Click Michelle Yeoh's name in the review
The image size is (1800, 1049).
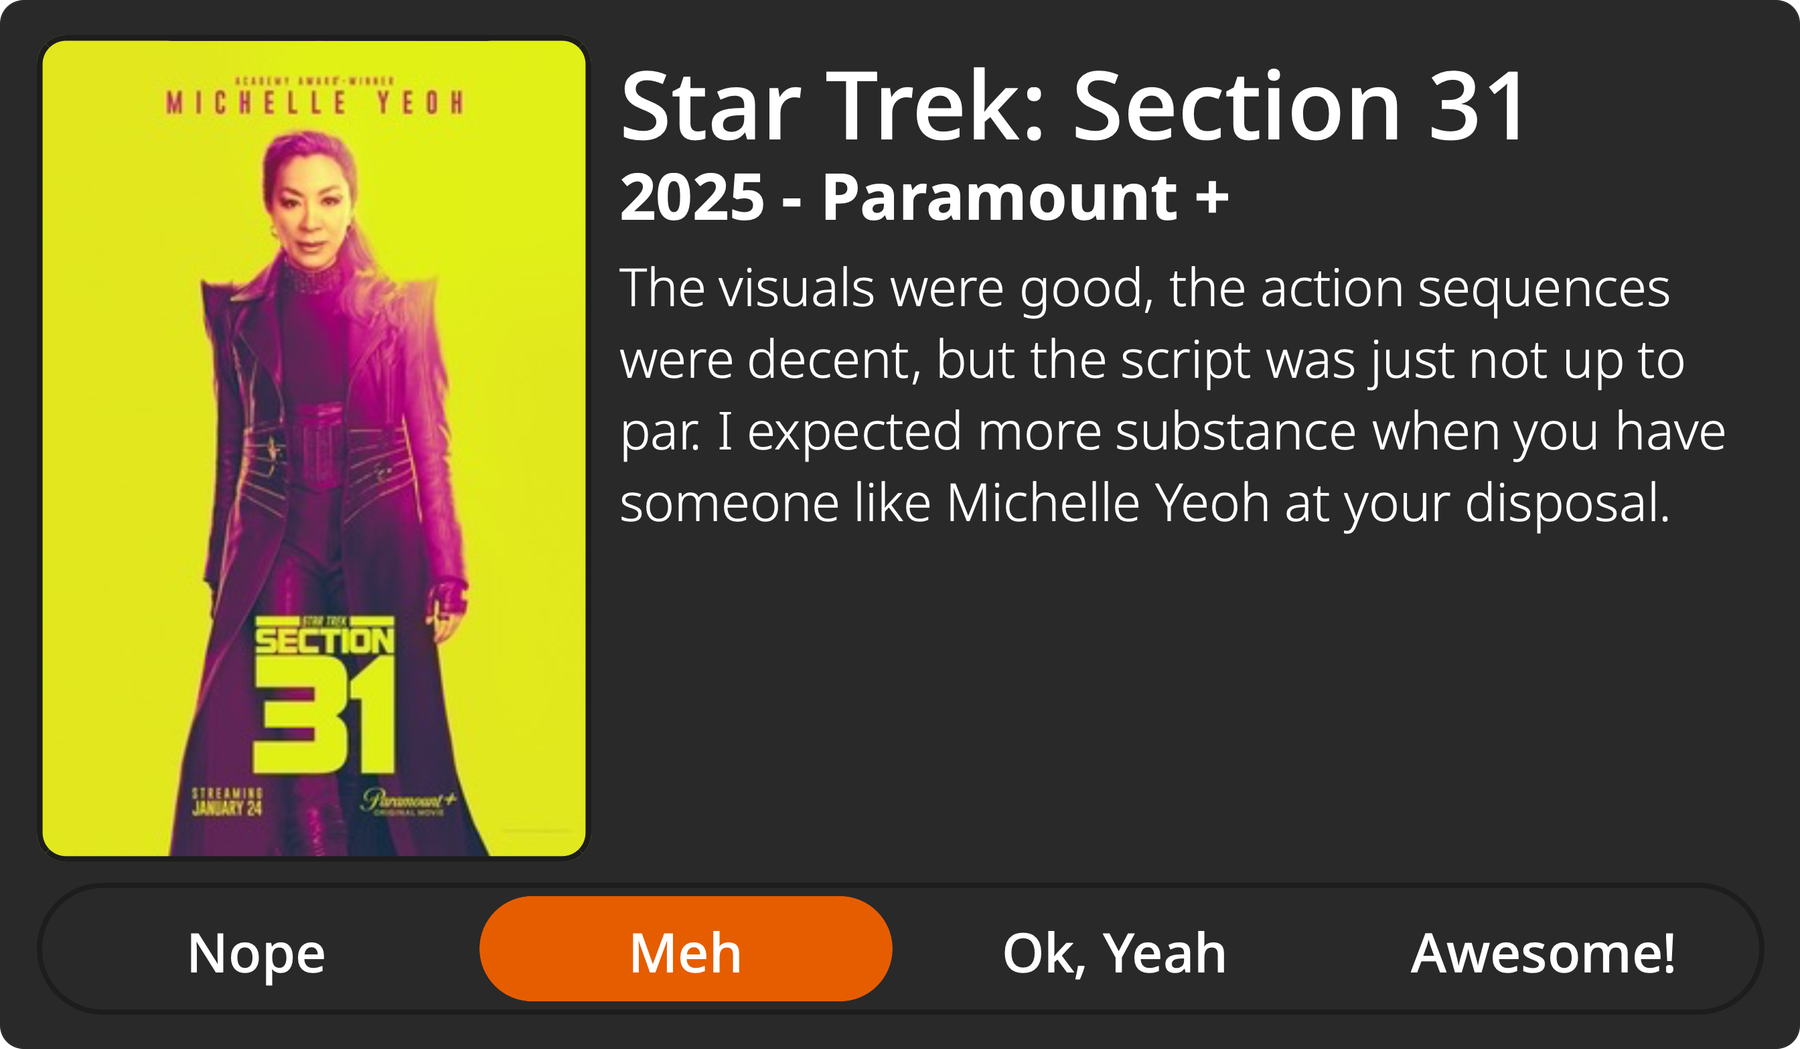coord(1107,503)
